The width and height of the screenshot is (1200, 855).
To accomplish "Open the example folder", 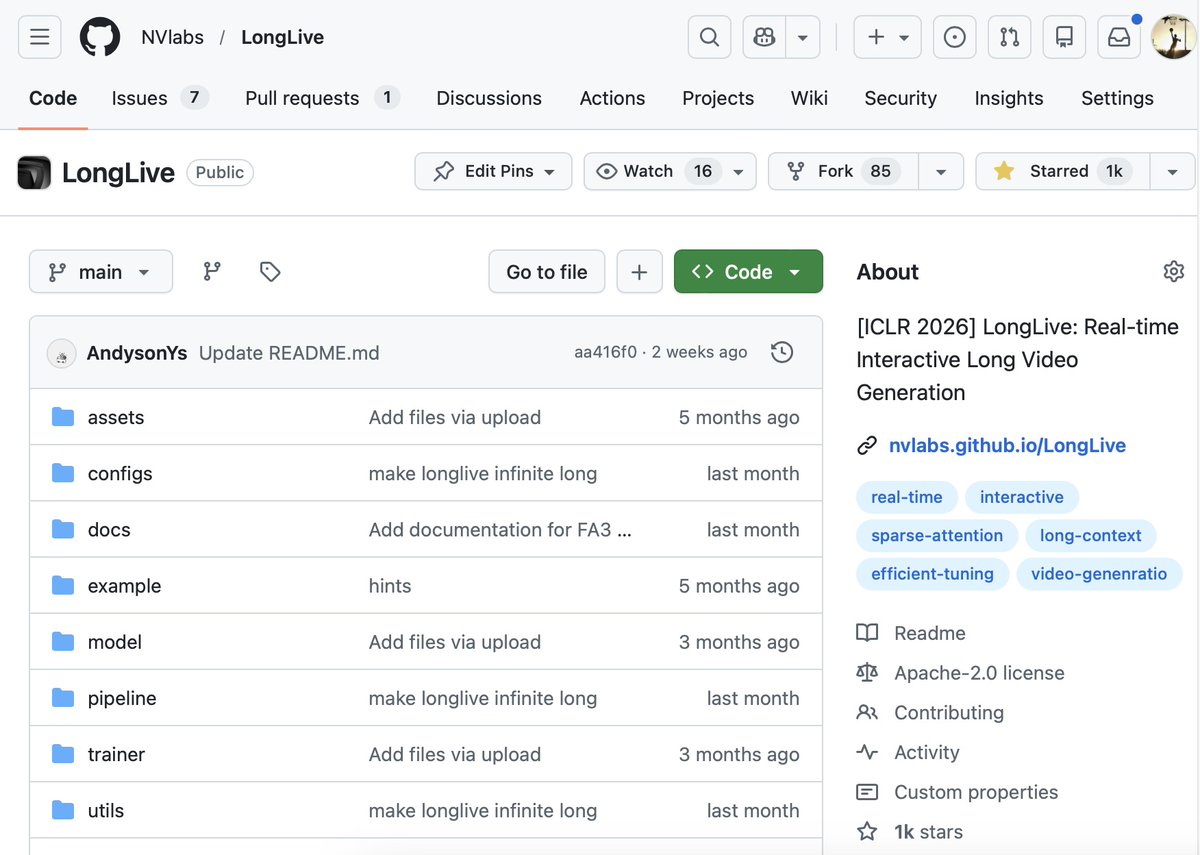I will click(124, 585).
